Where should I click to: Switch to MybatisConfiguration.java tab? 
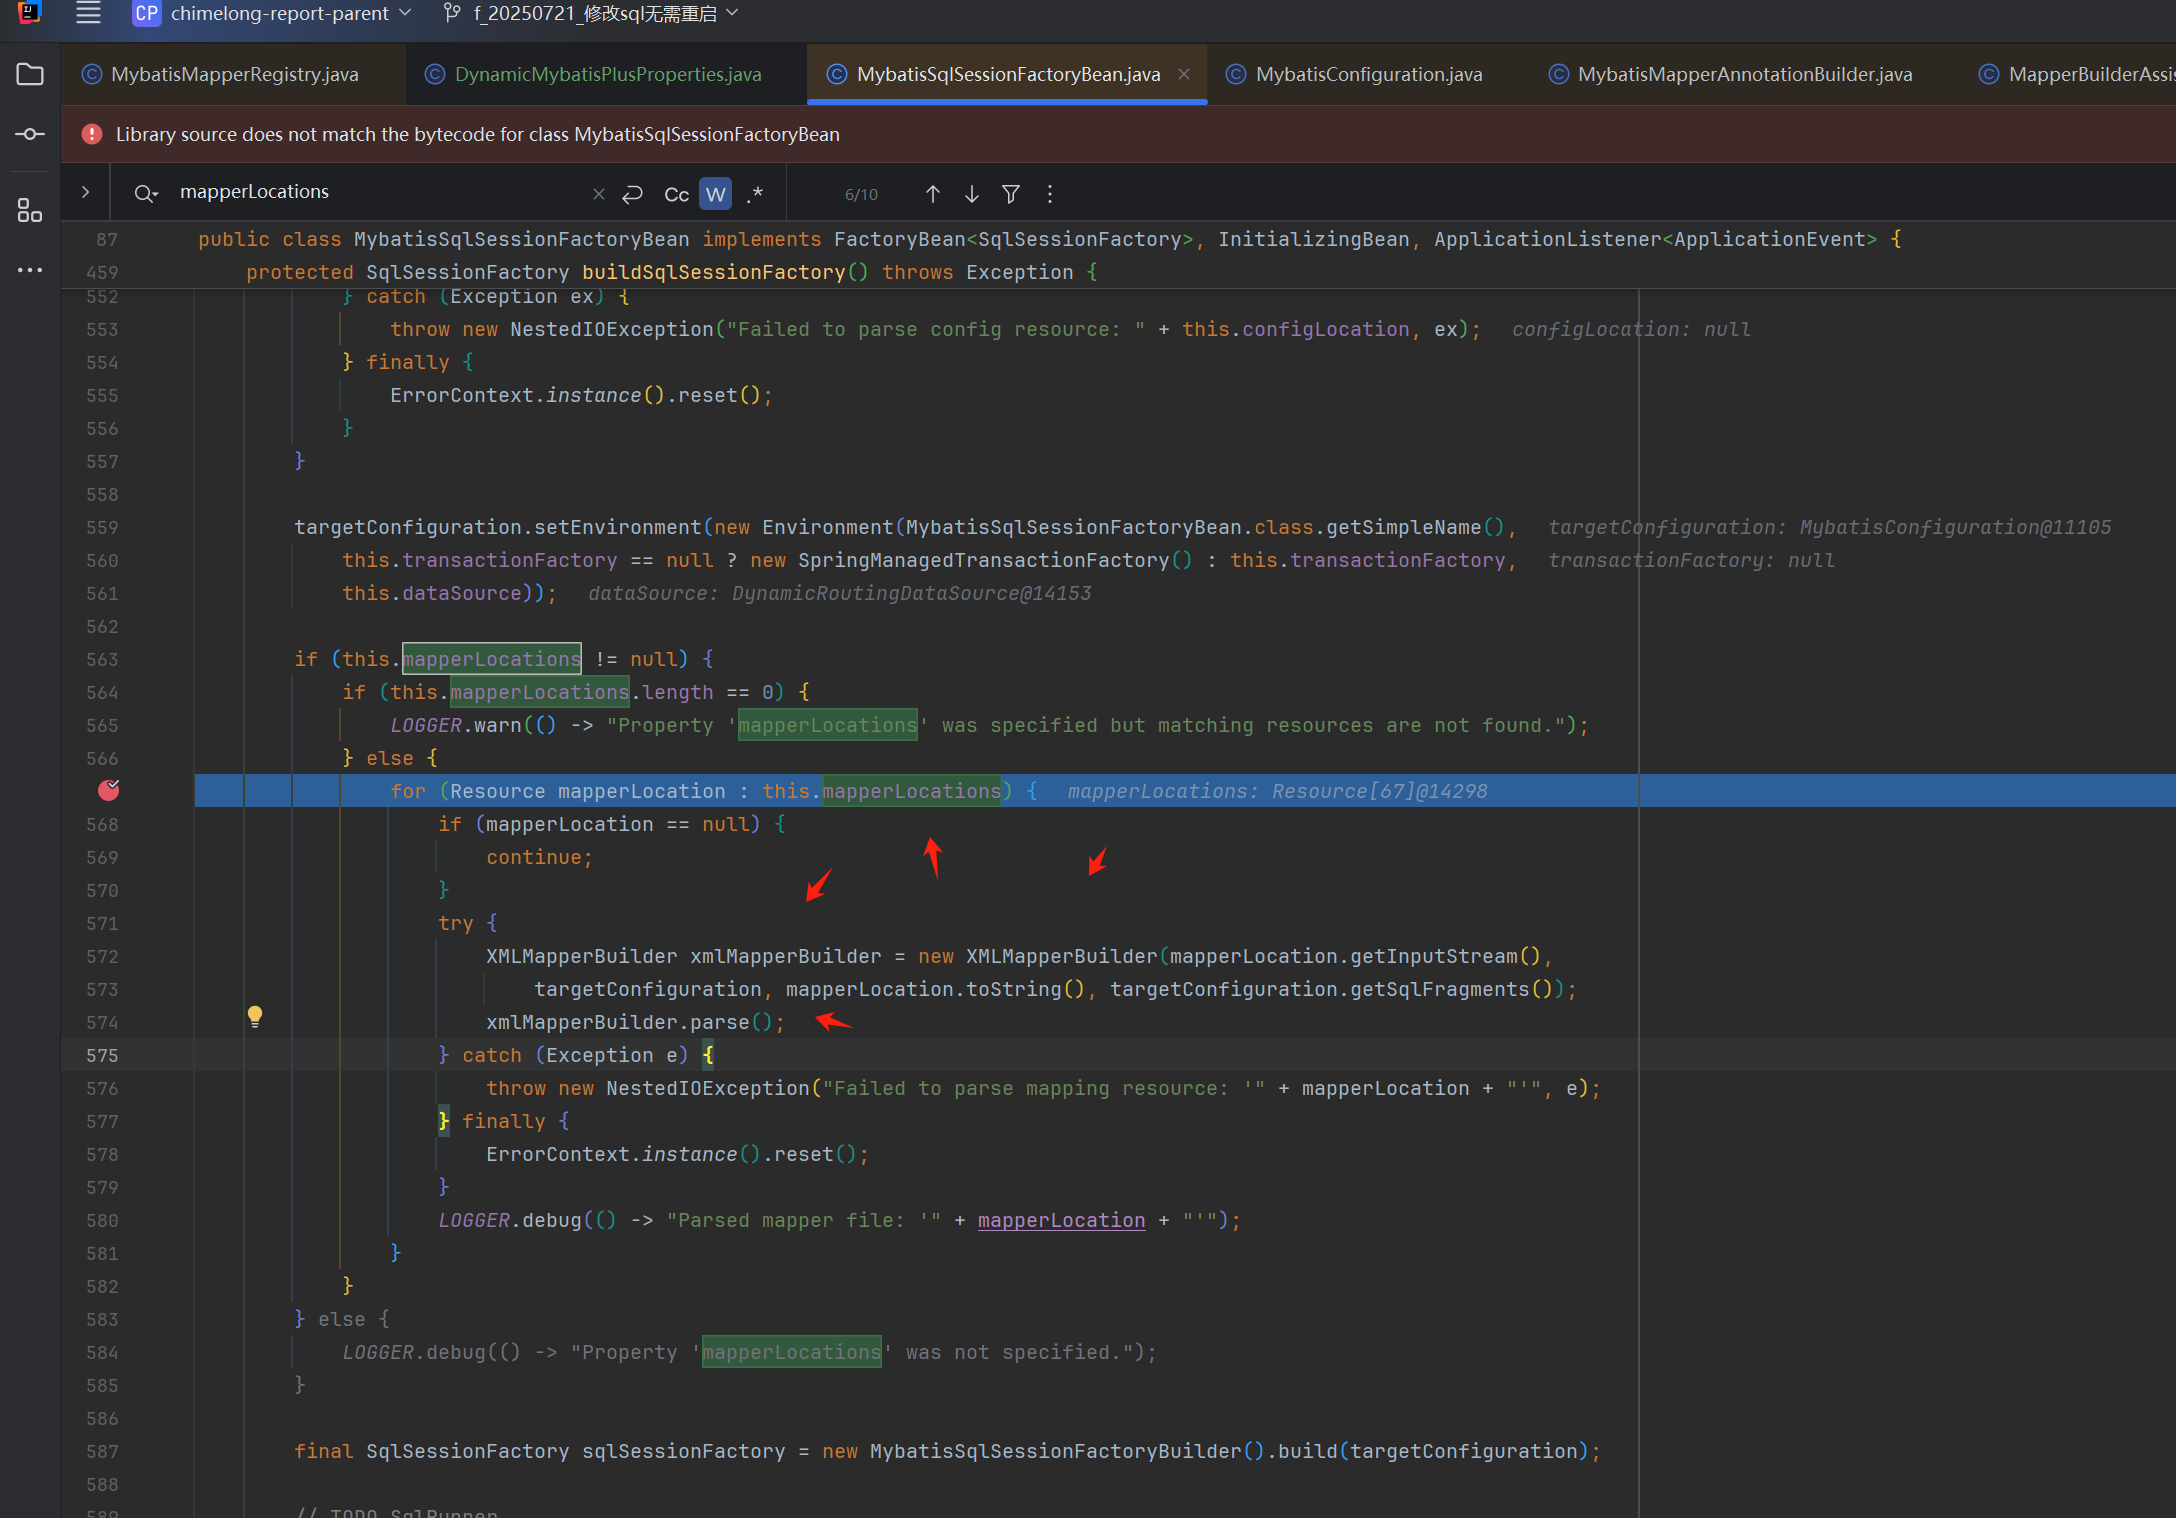1367,74
